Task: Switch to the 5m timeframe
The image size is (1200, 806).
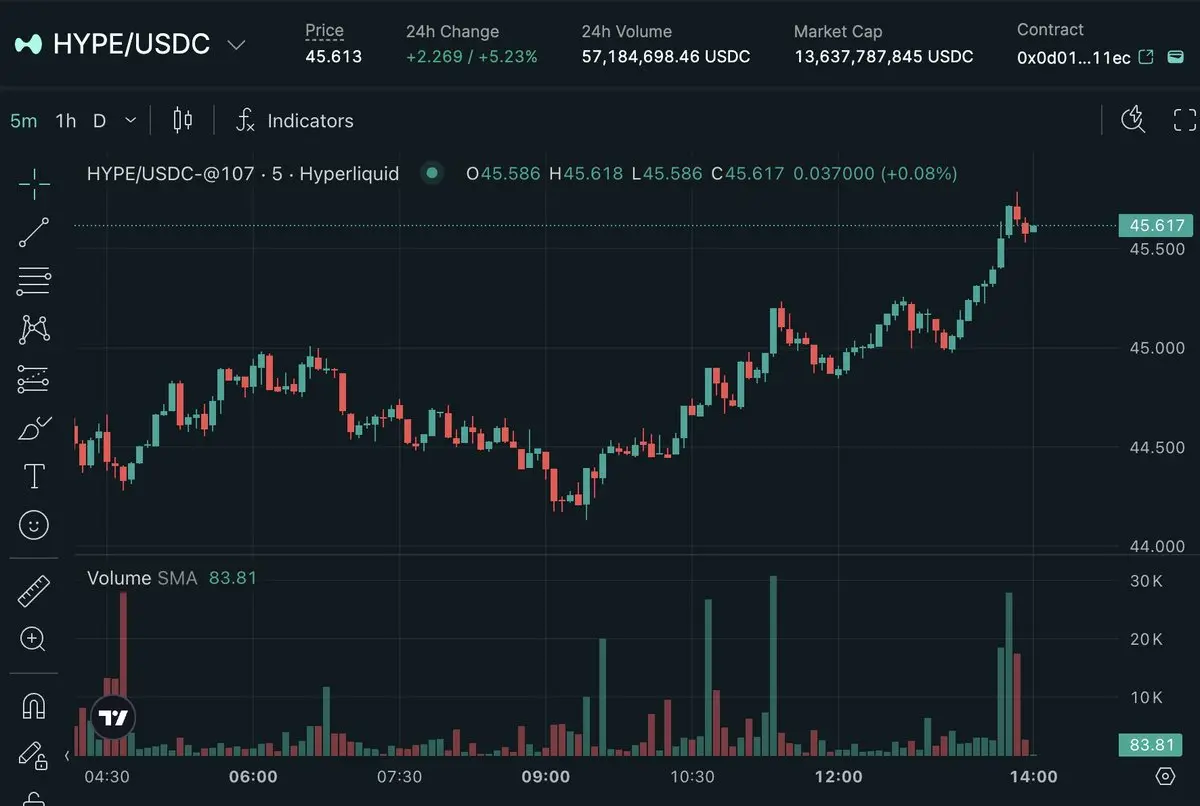Action: 24,121
